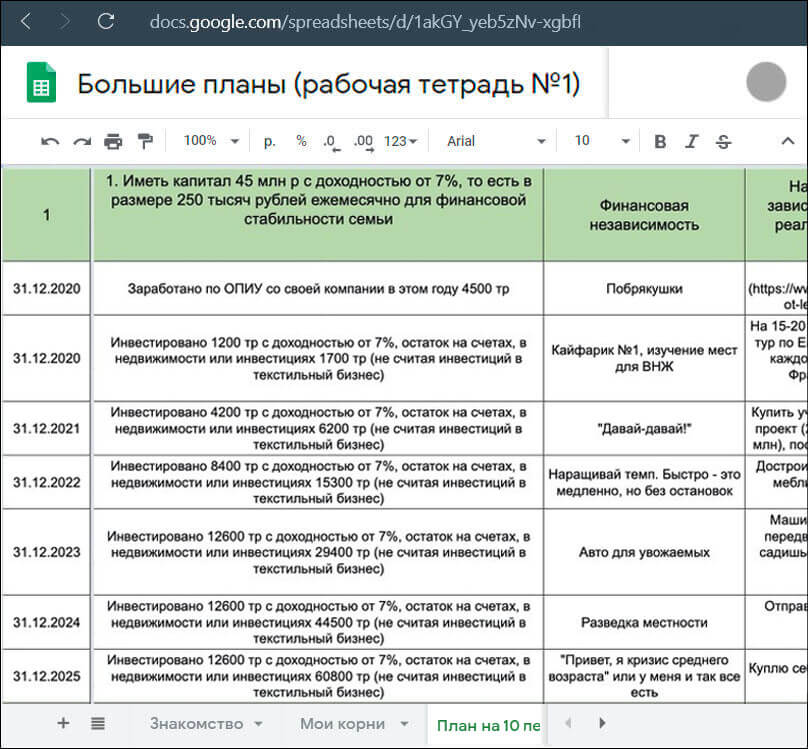Collapse the menus with the up chevron

pyautogui.click(x=787, y=141)
